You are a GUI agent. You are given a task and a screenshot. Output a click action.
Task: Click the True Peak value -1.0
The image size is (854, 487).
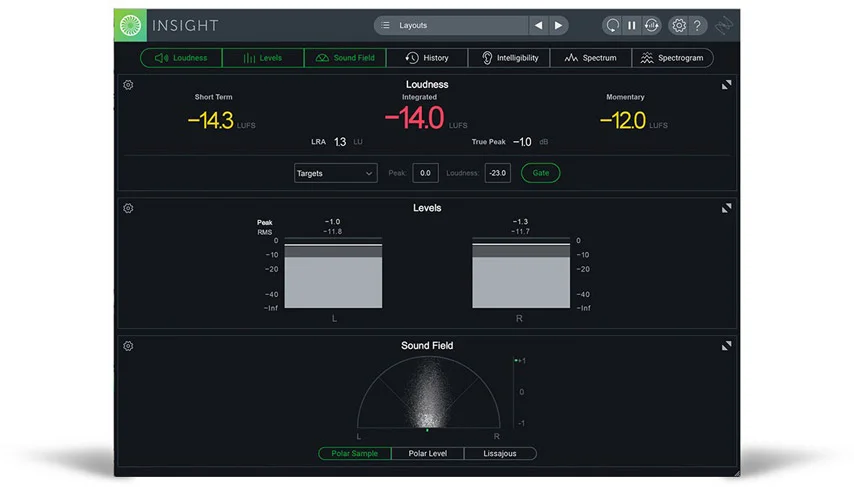coord(522,142)
